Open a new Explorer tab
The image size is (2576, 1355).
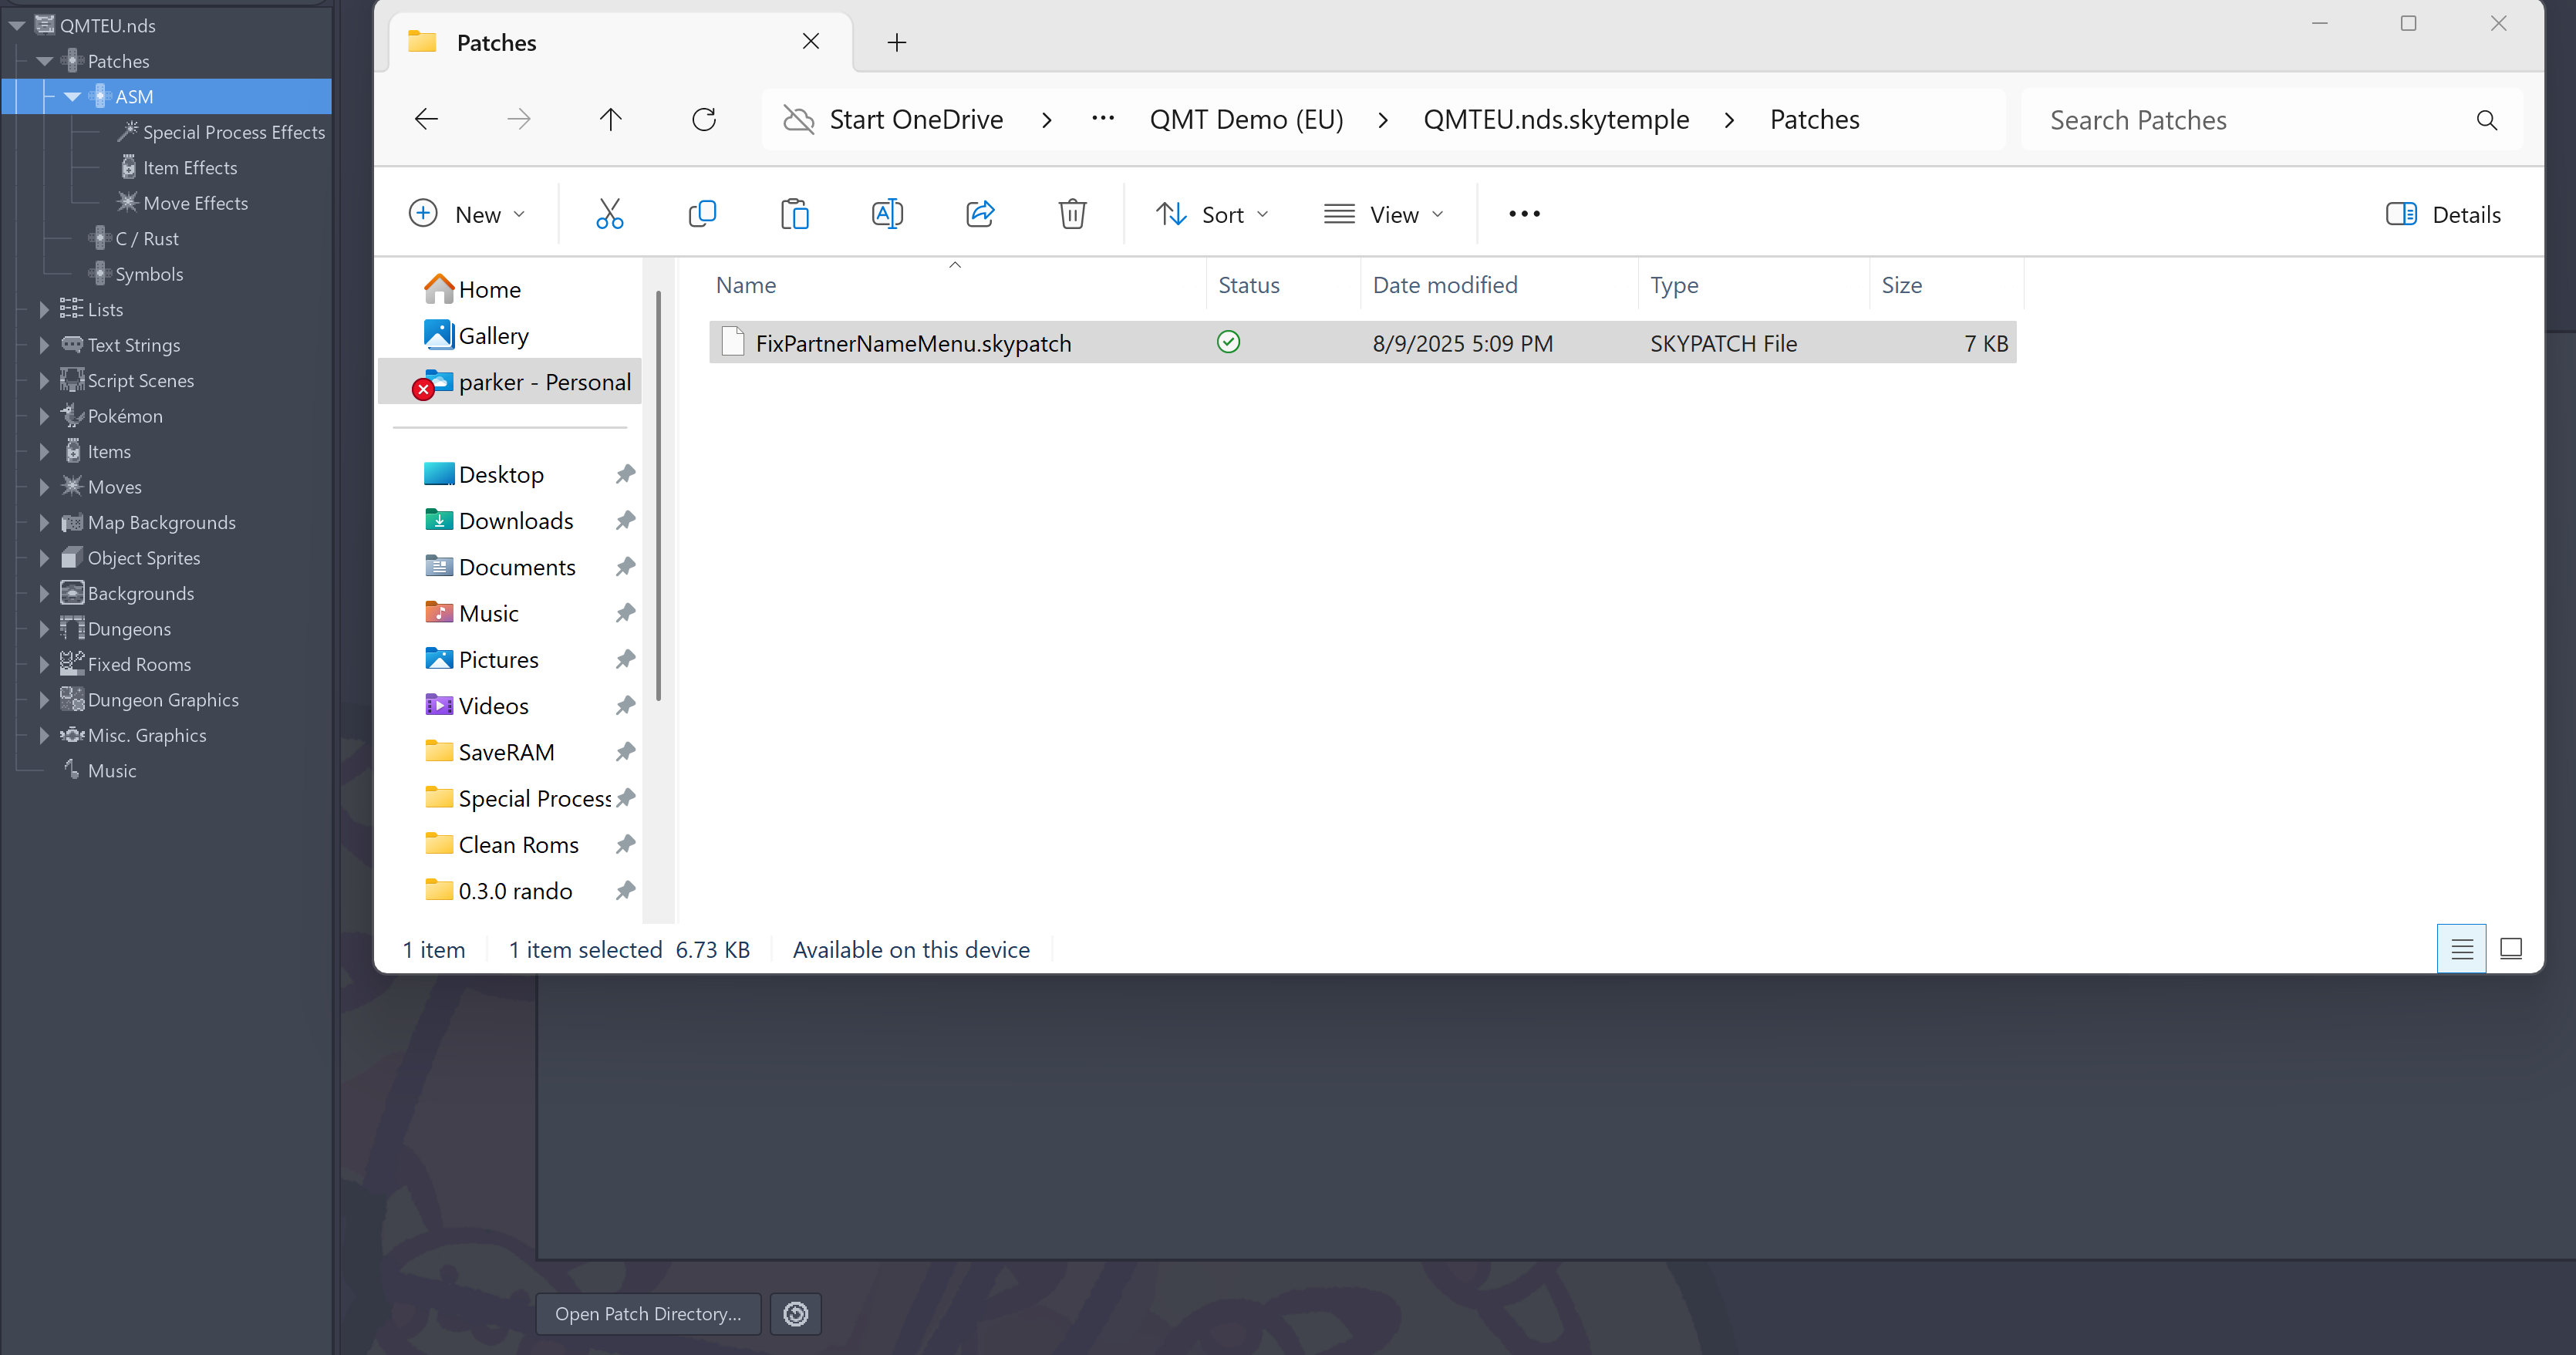point(896,42)
